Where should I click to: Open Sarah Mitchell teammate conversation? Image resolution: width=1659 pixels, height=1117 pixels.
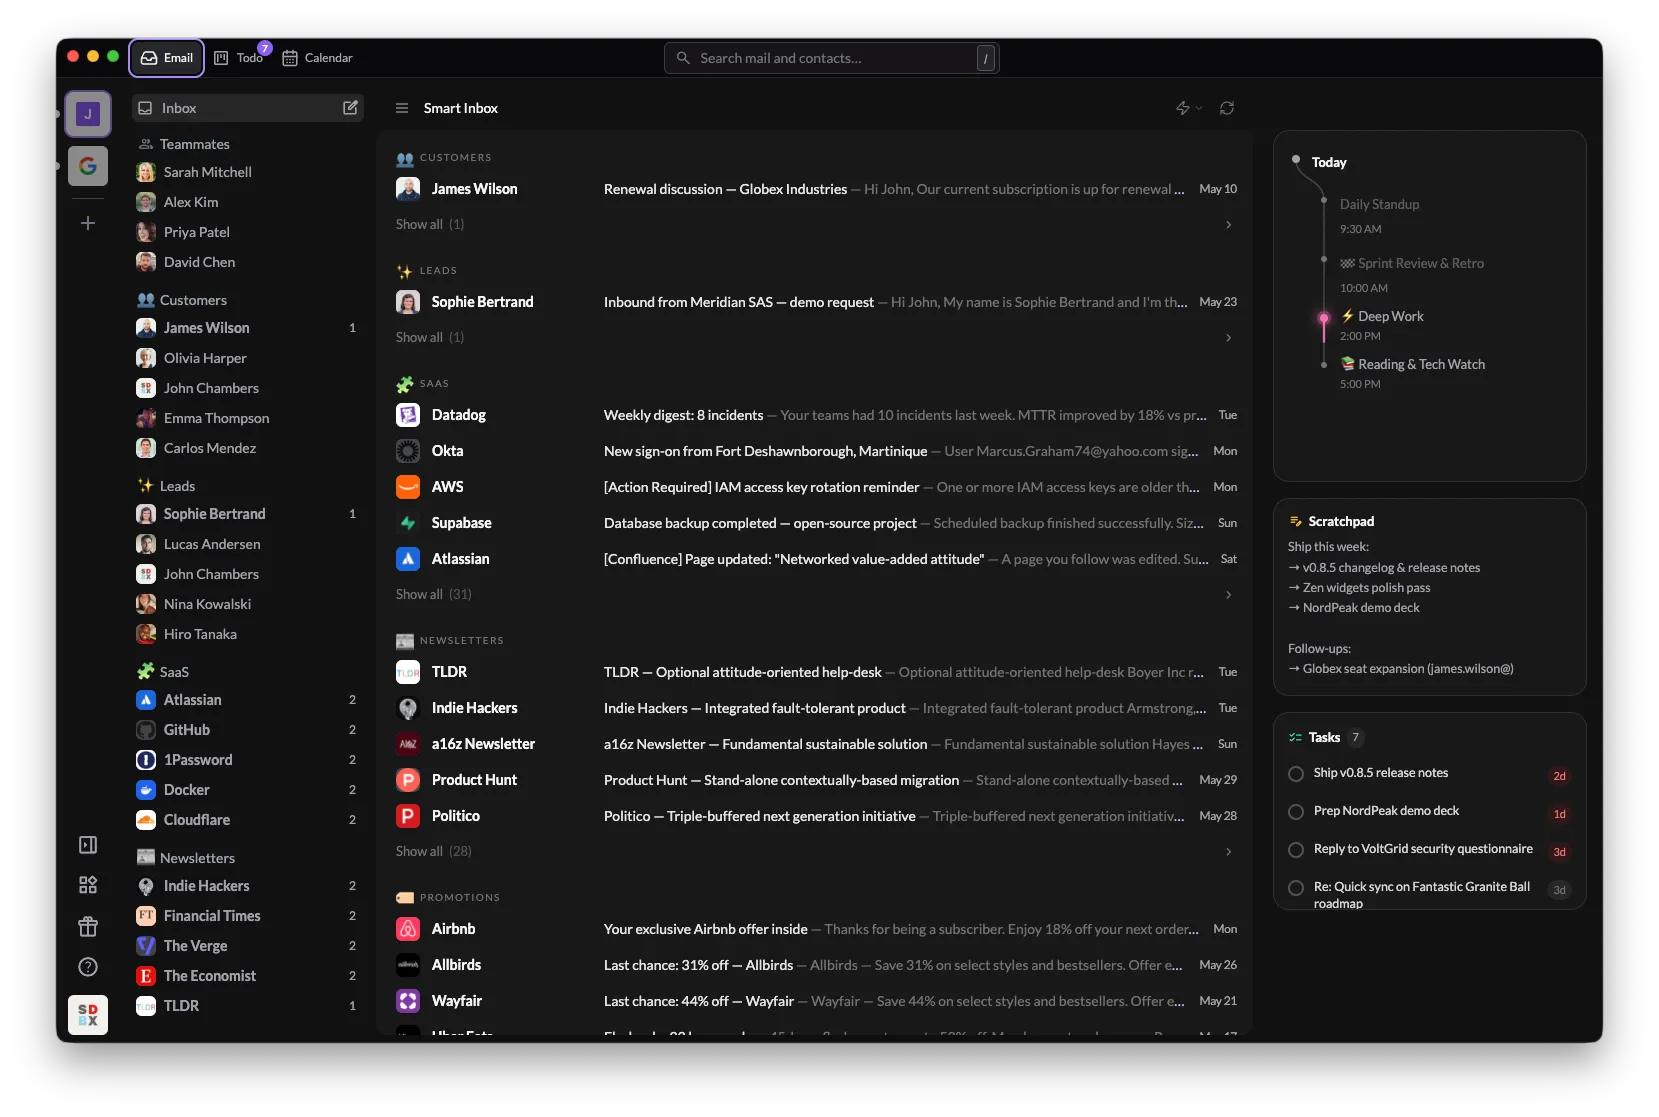point(248,172)
